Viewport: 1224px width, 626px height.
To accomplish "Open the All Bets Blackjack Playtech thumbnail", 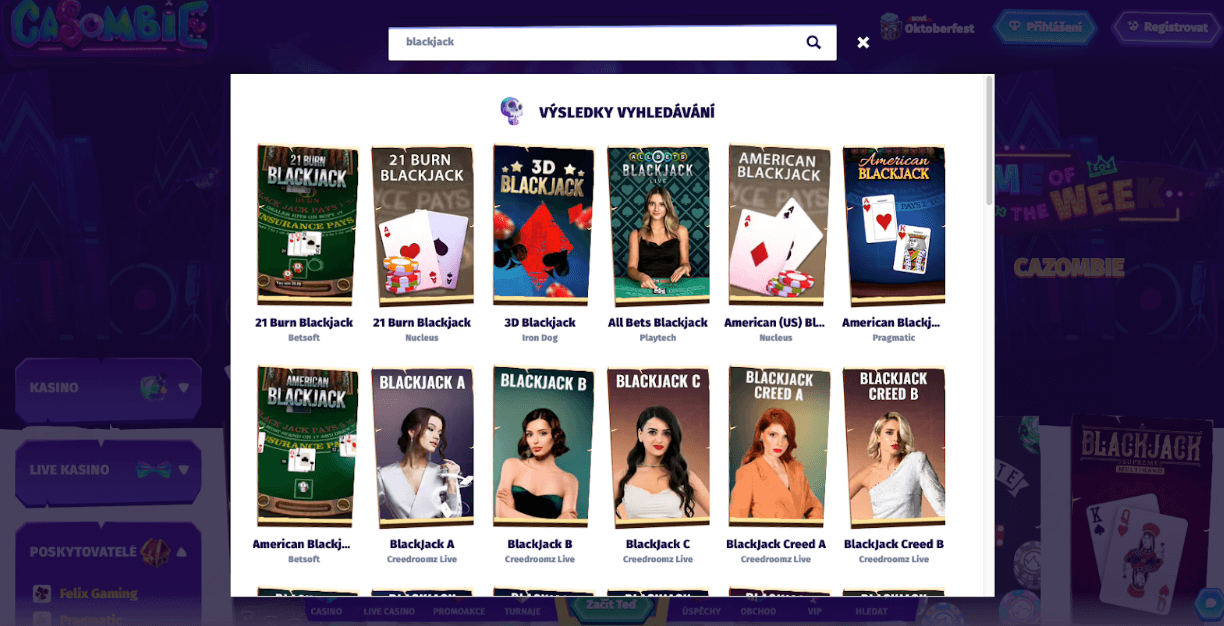I will [658, 226].
